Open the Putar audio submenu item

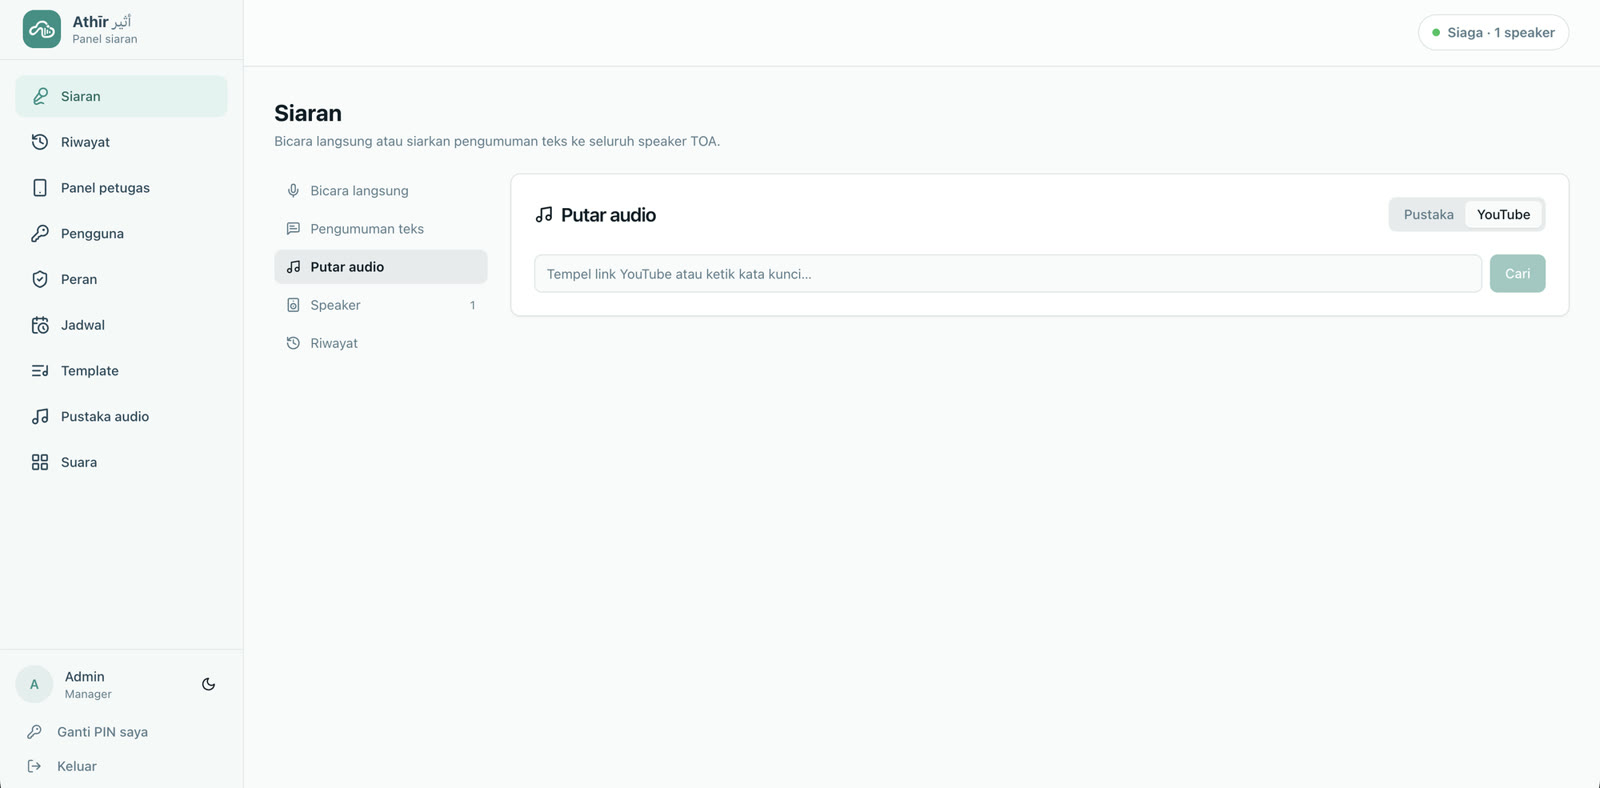click(380, 267)
